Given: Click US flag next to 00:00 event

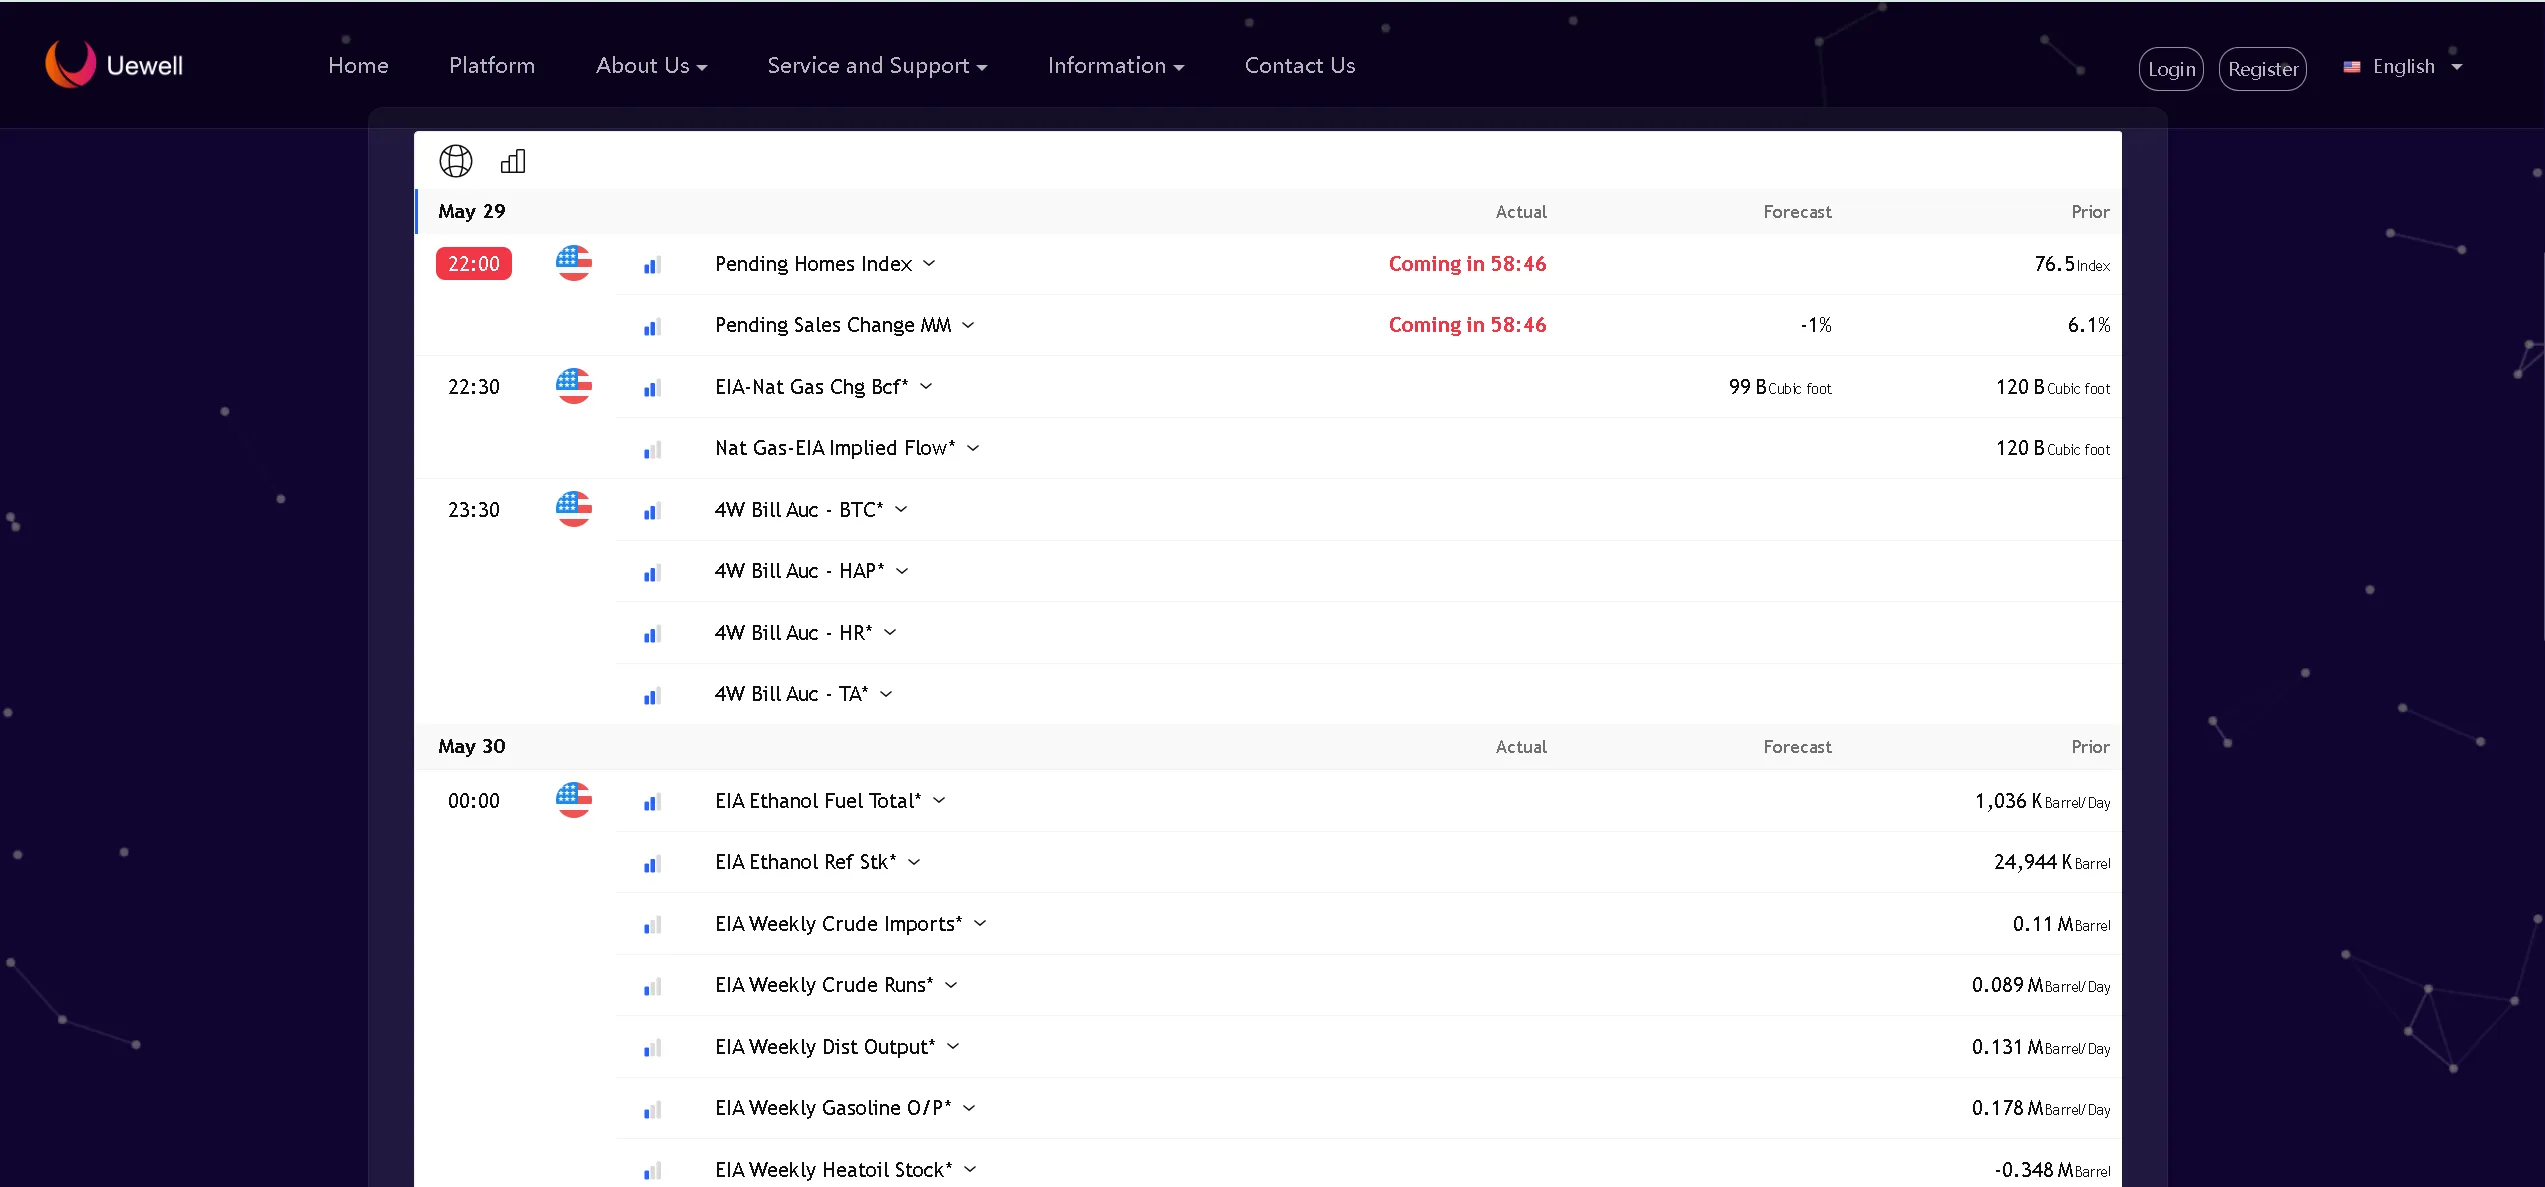Looking at the screenshot, I should (573, 800).
